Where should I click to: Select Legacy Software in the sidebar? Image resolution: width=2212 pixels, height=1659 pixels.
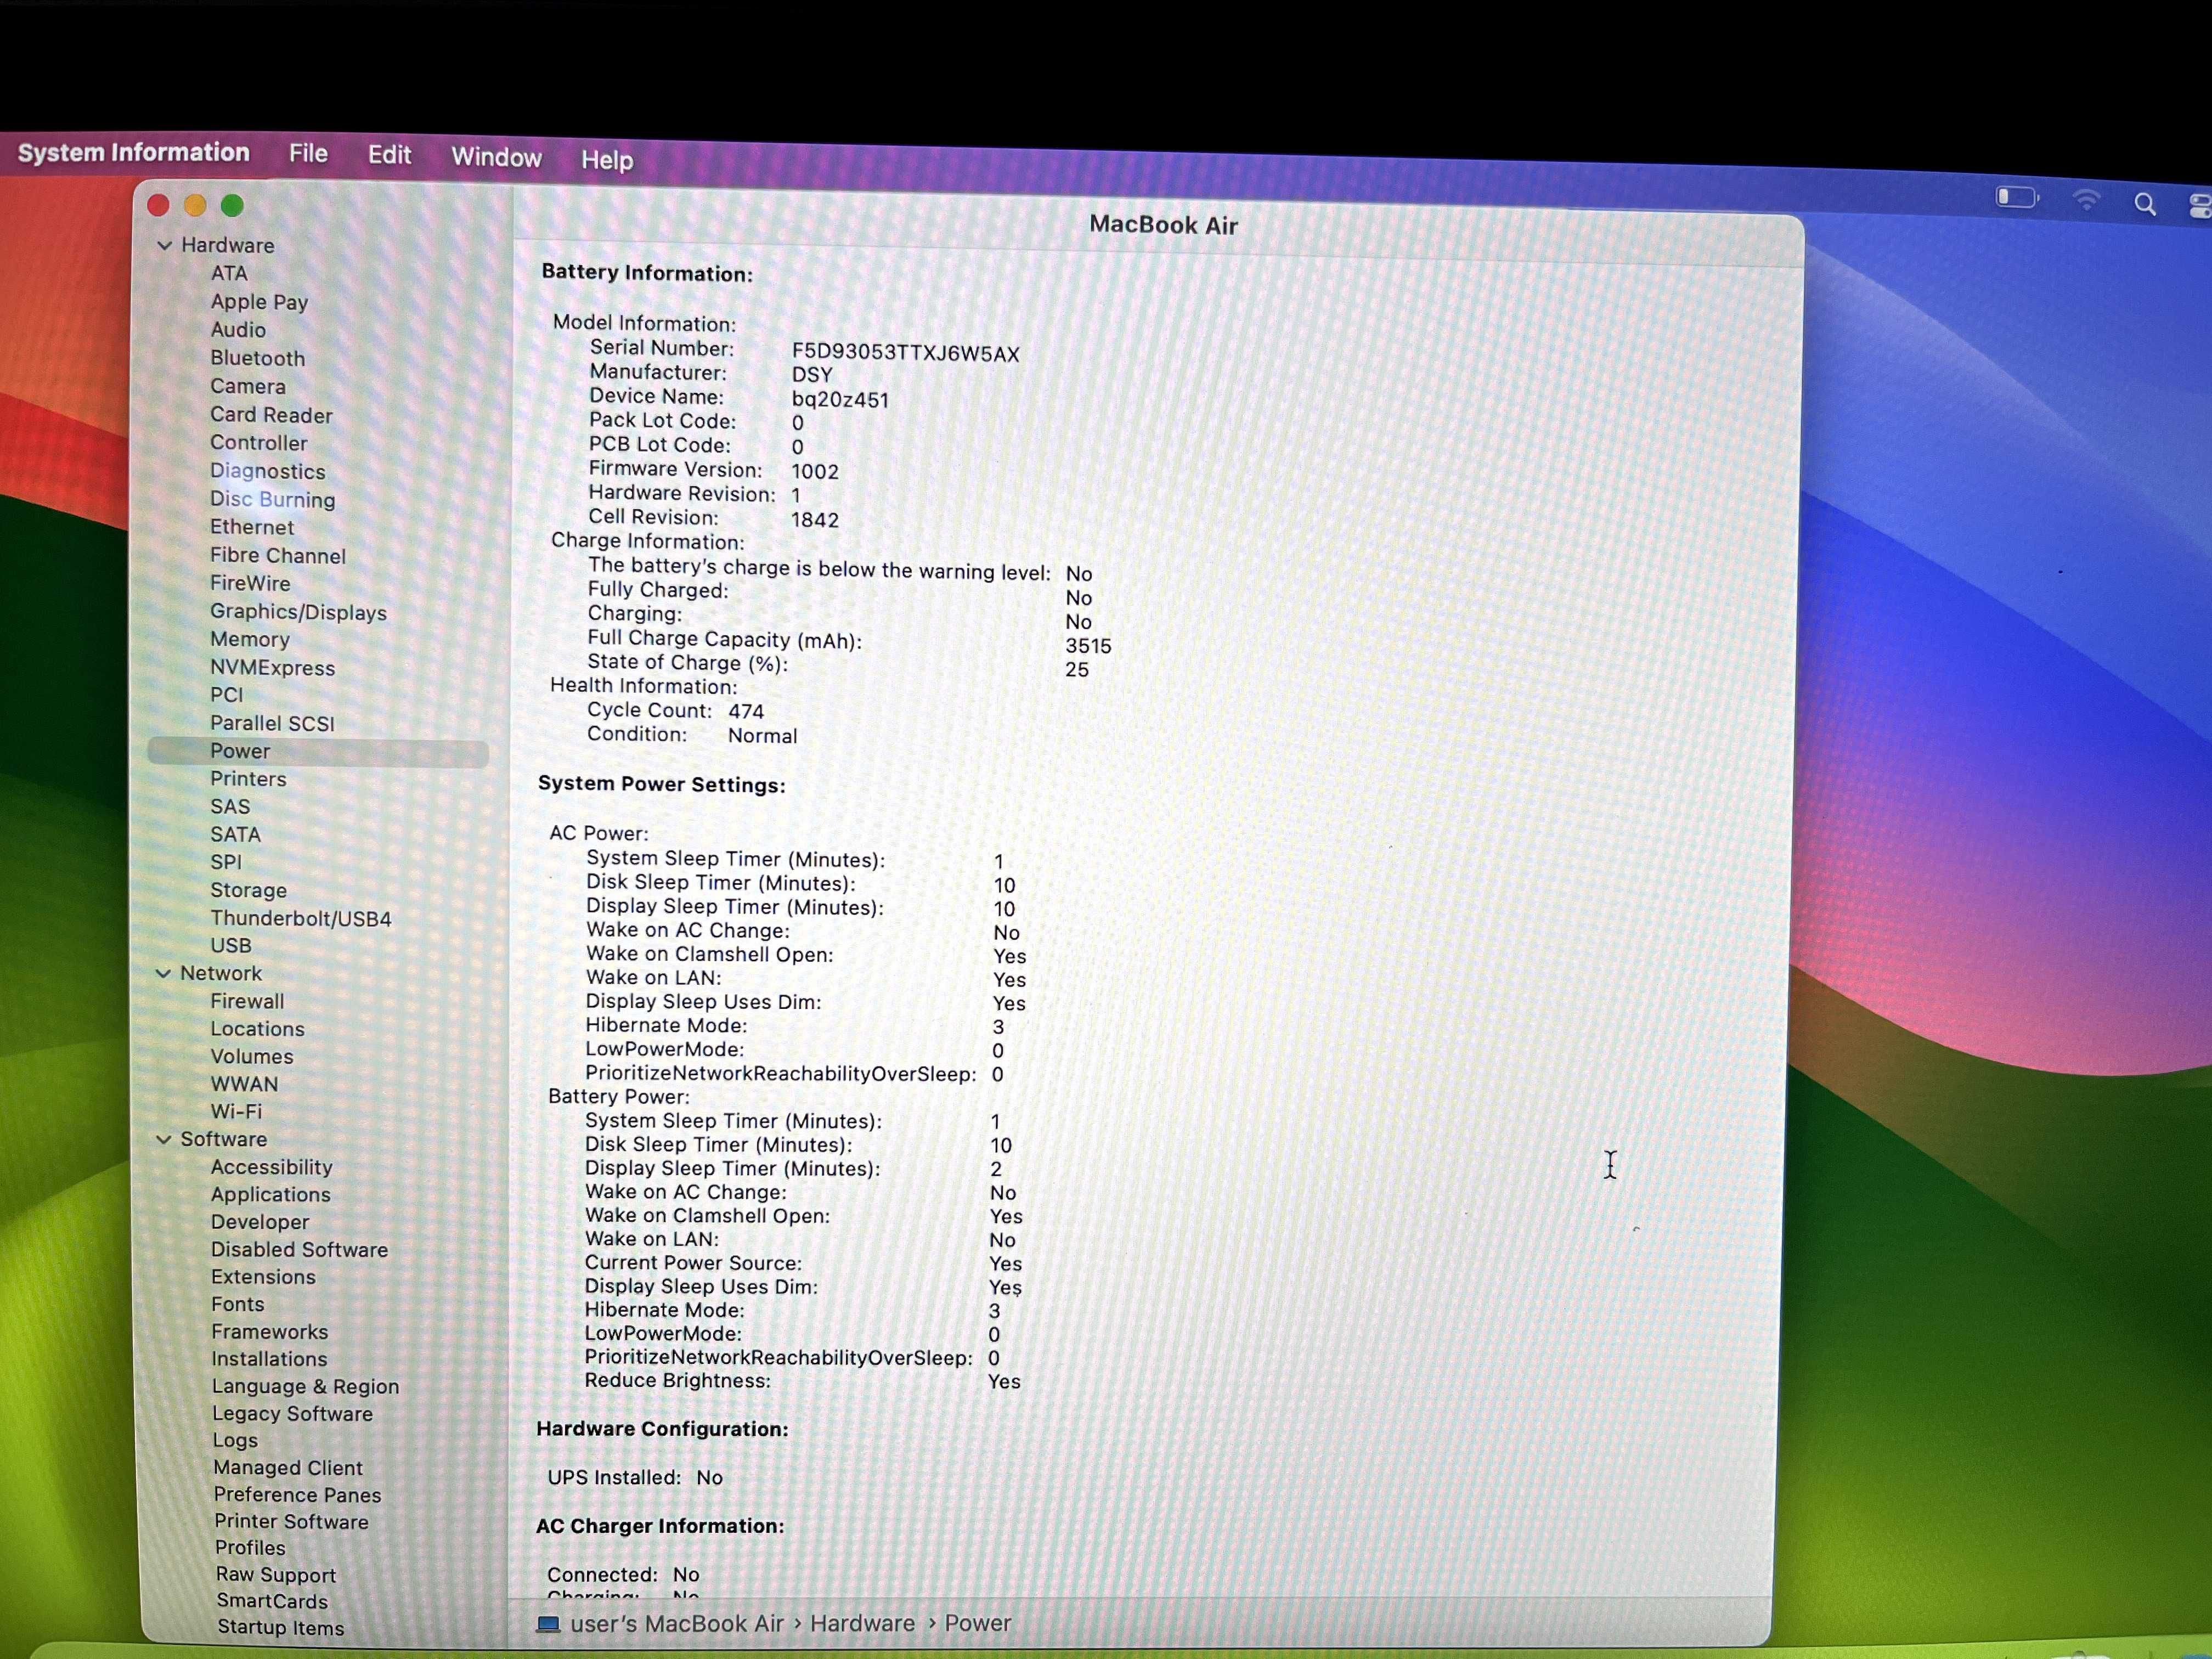pos(292,1414)
